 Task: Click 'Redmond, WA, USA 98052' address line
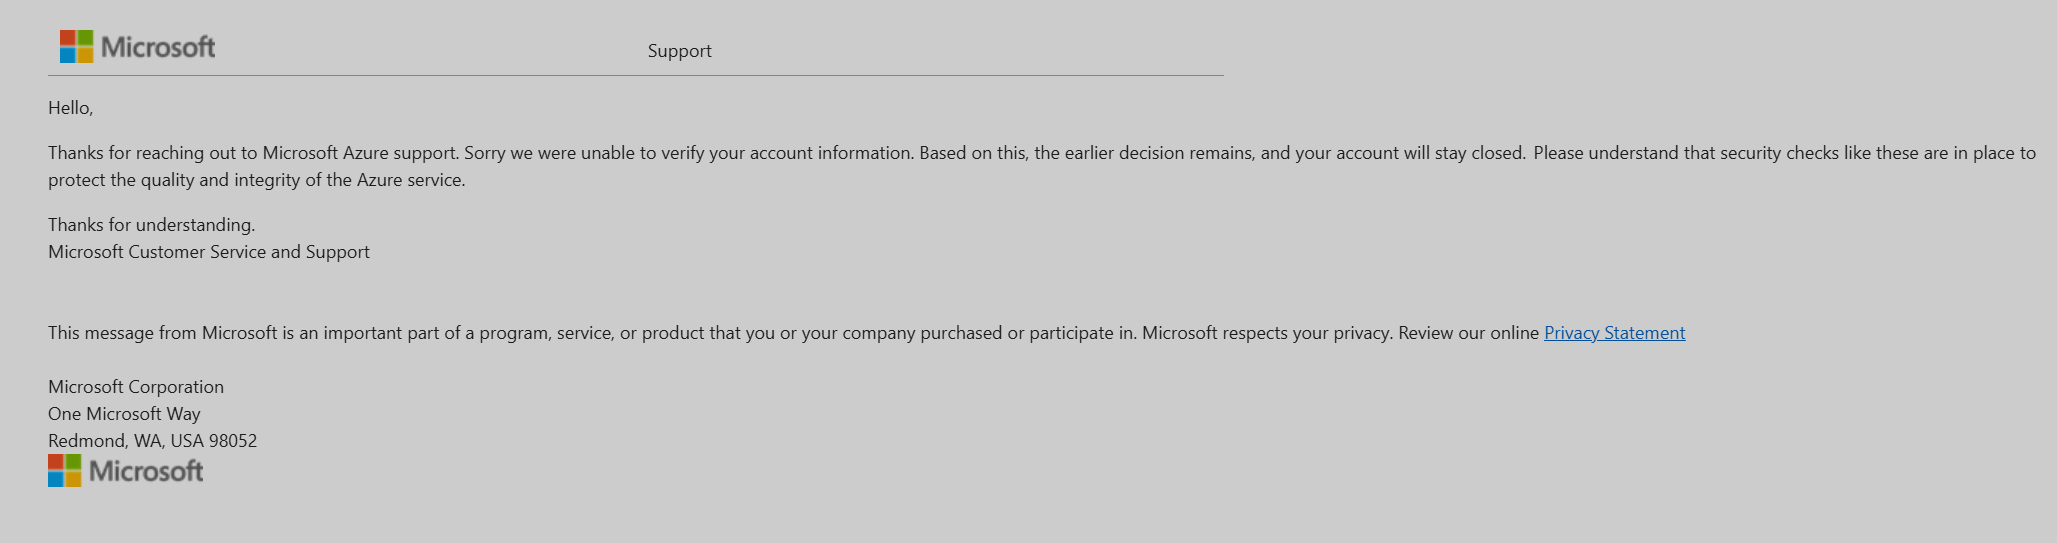pyautogui.click(x=152, y=441)
